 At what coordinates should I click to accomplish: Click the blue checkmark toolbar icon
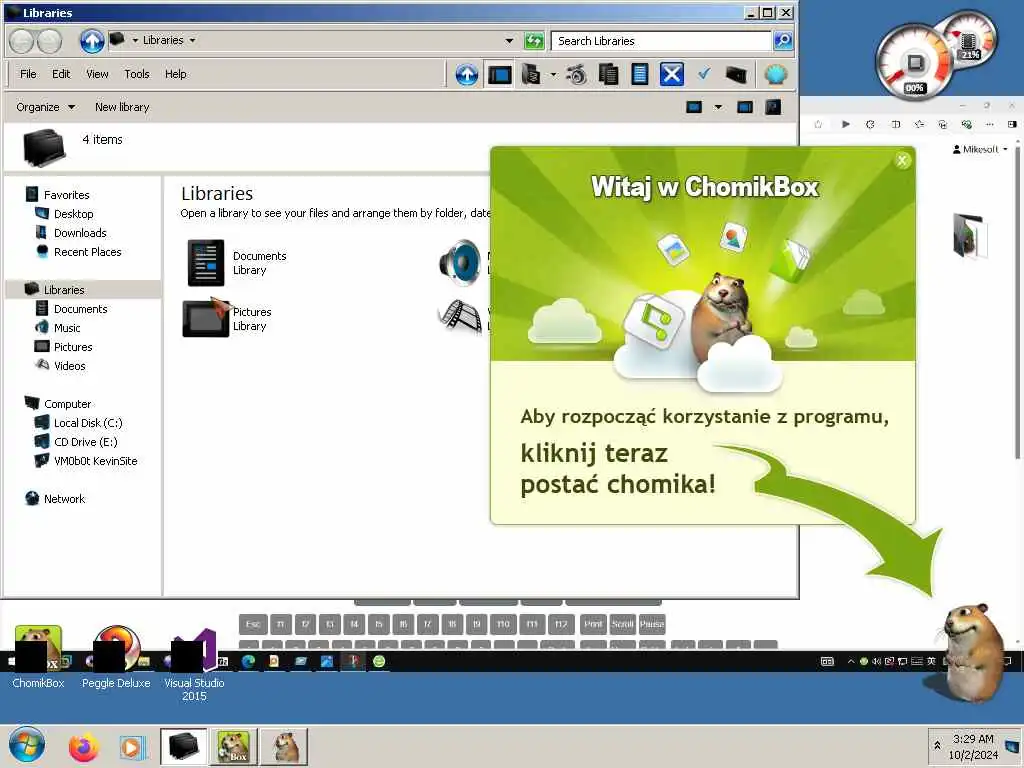click(x=704, y=74)
